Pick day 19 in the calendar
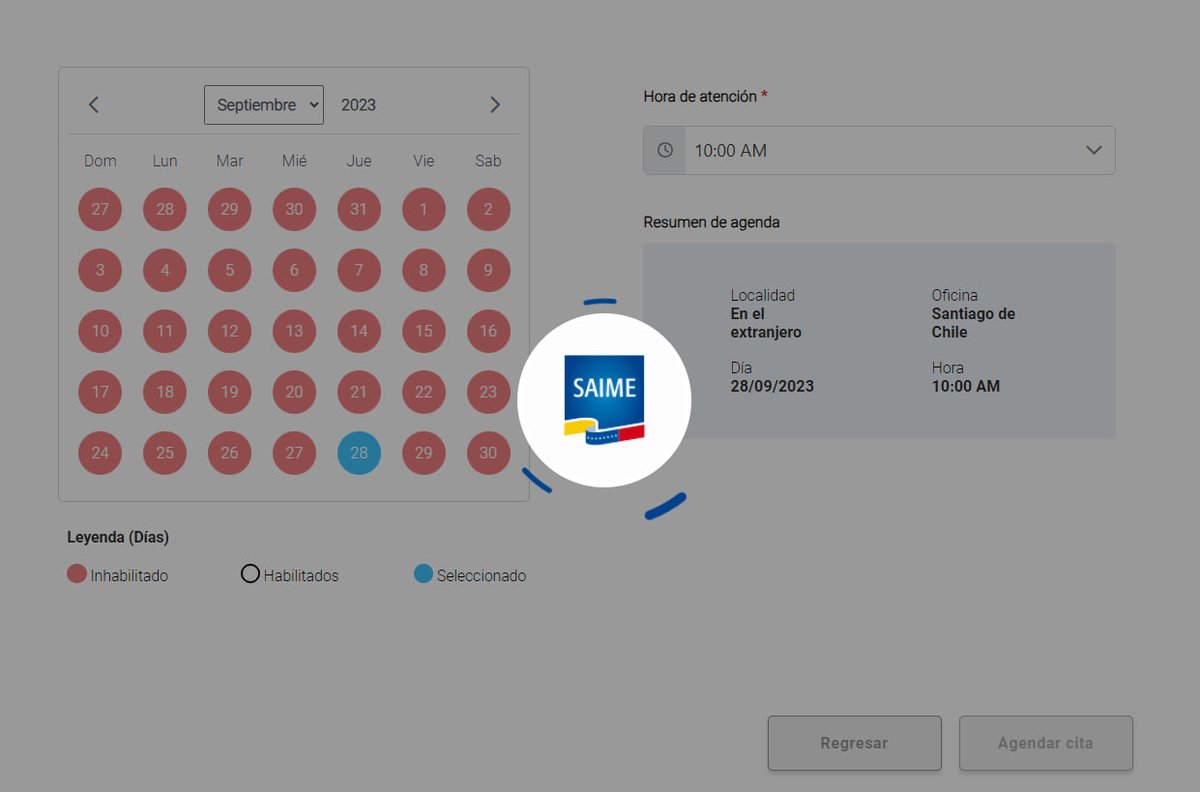The width and height of the screenshot is (1200, 792). pos(230,392)
